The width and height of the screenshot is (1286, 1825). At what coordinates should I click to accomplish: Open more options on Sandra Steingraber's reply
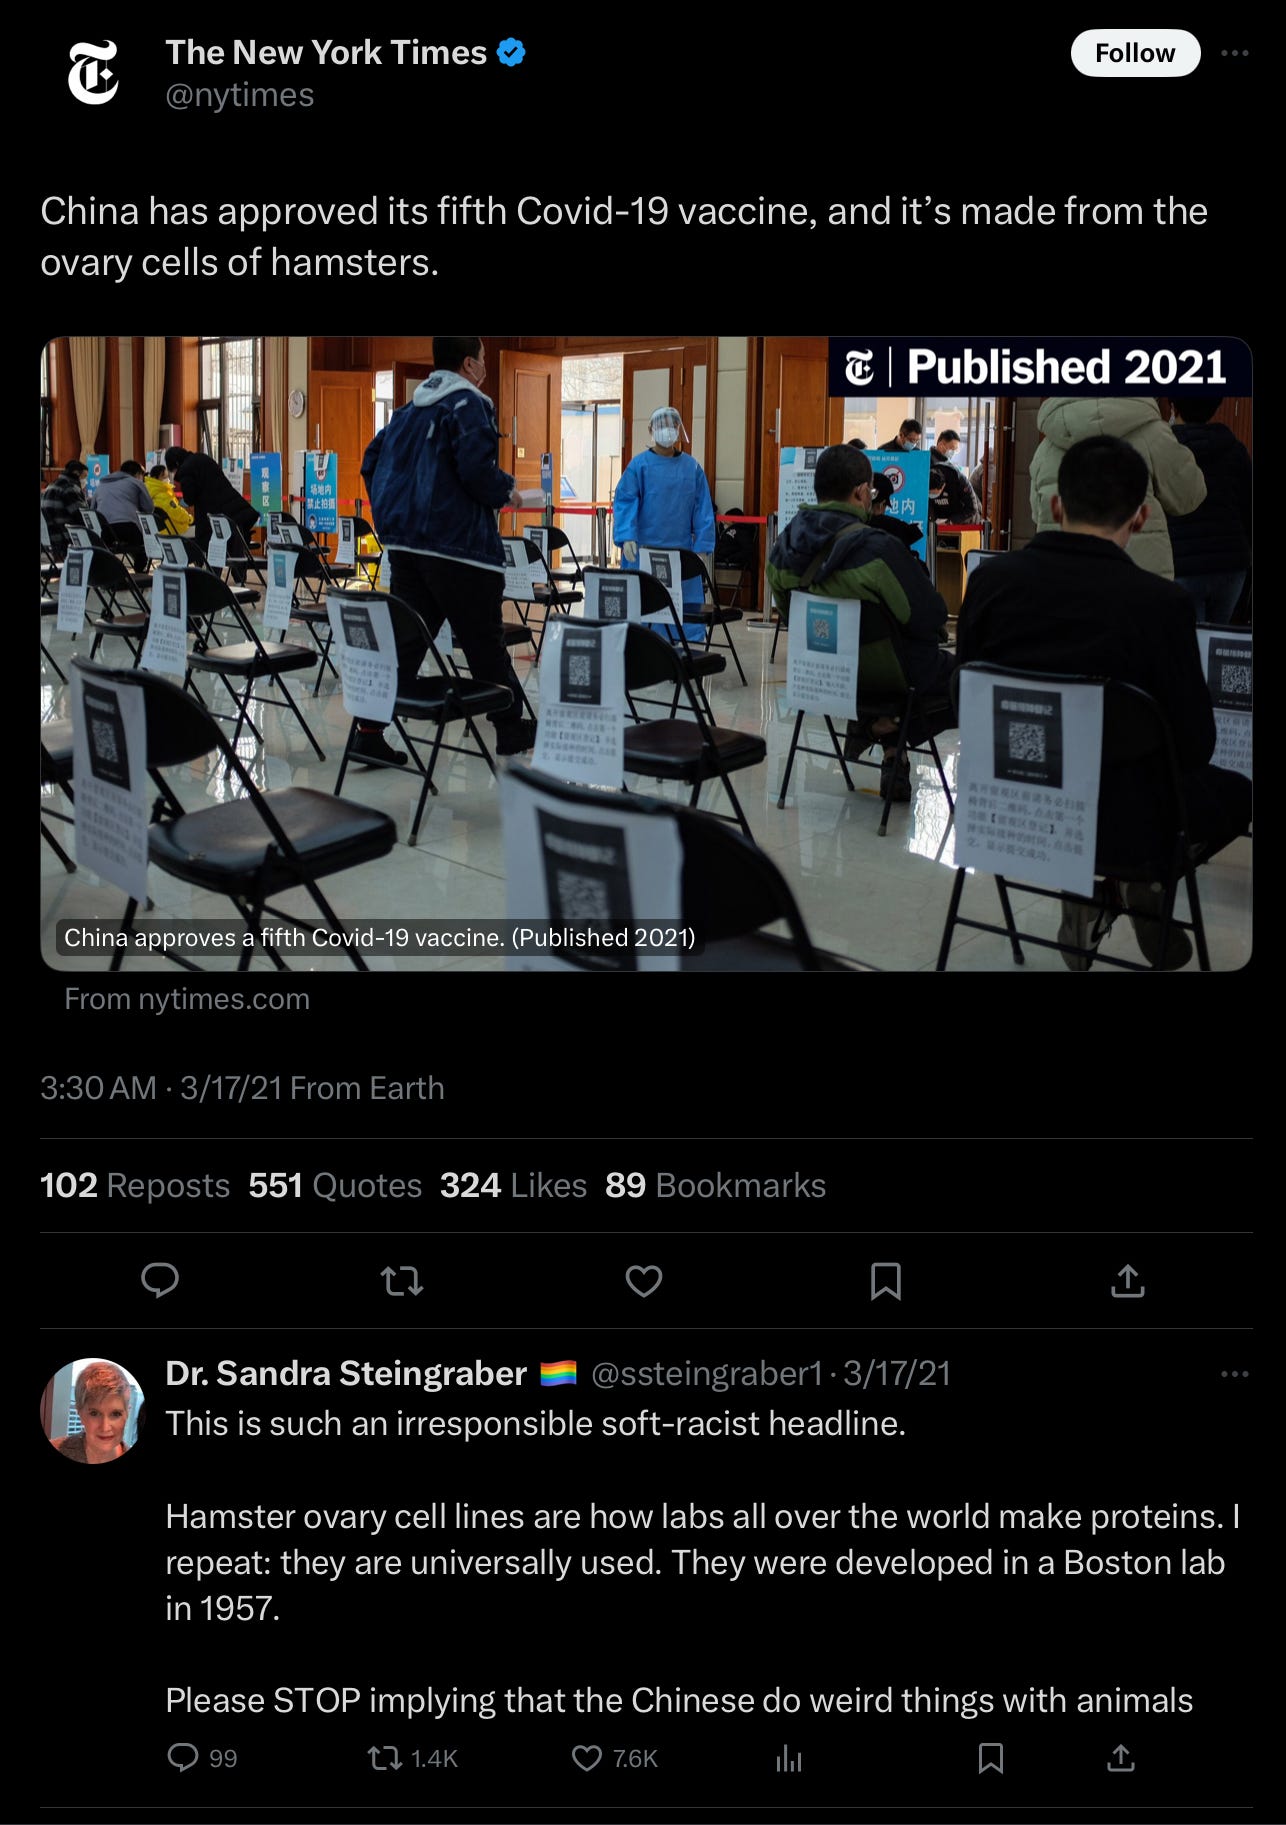[1235, 1374]
